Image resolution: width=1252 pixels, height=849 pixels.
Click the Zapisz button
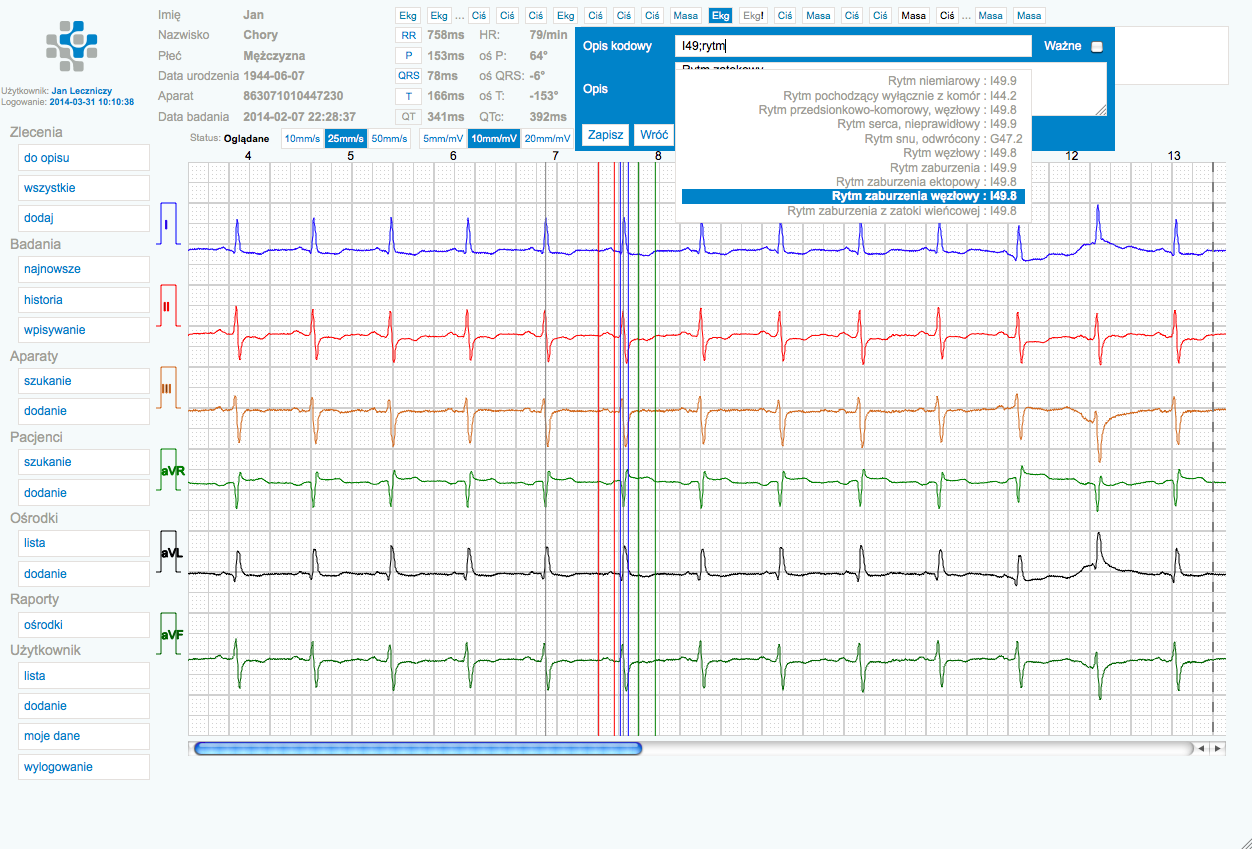606,134
